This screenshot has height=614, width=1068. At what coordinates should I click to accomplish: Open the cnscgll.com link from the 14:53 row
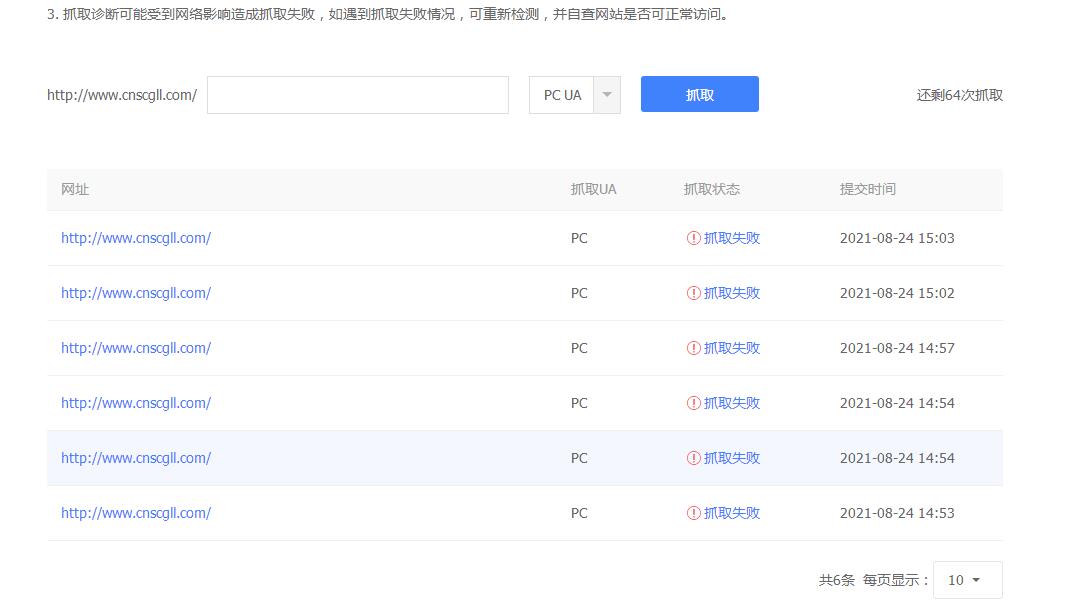coord(136,513)
